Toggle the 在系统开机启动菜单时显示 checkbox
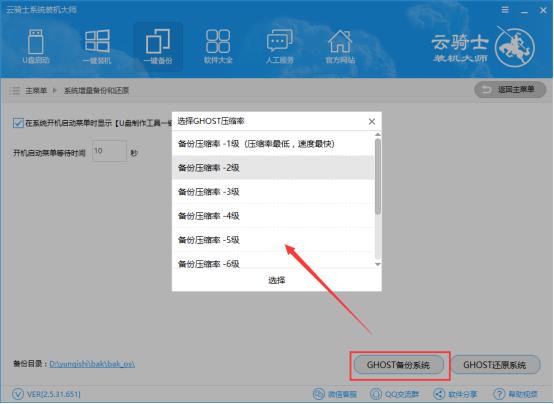Screen dimensions: 554x404 click(x=18, y=123)
